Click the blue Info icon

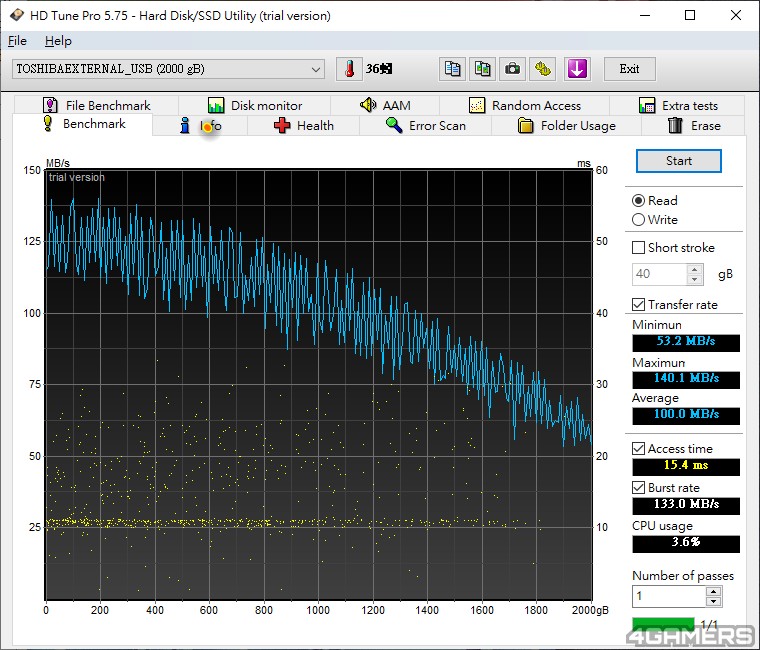tap(185, 126)
